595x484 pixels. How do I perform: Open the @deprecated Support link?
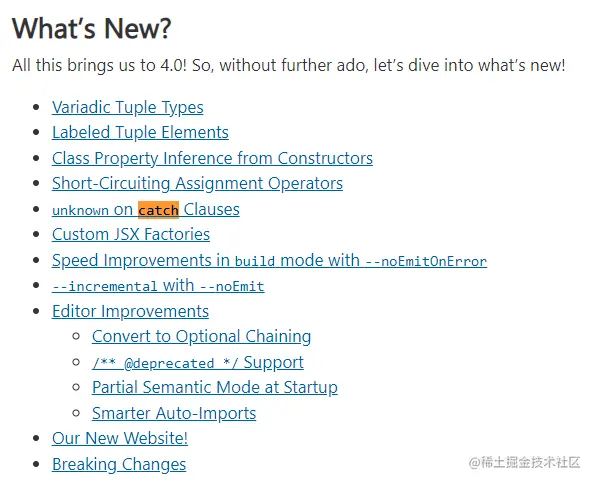point(198,363)
